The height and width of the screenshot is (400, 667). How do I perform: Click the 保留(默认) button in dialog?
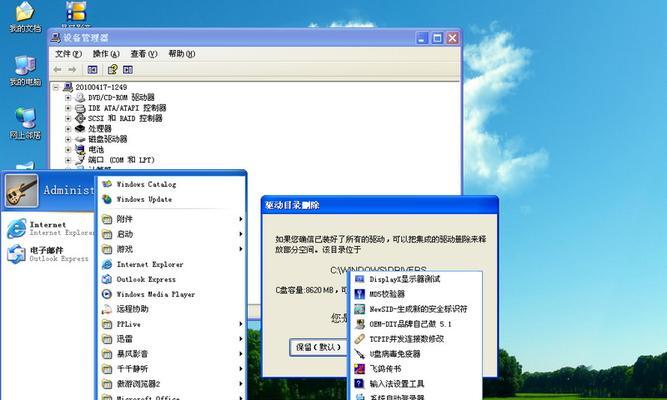pos(318,347)
